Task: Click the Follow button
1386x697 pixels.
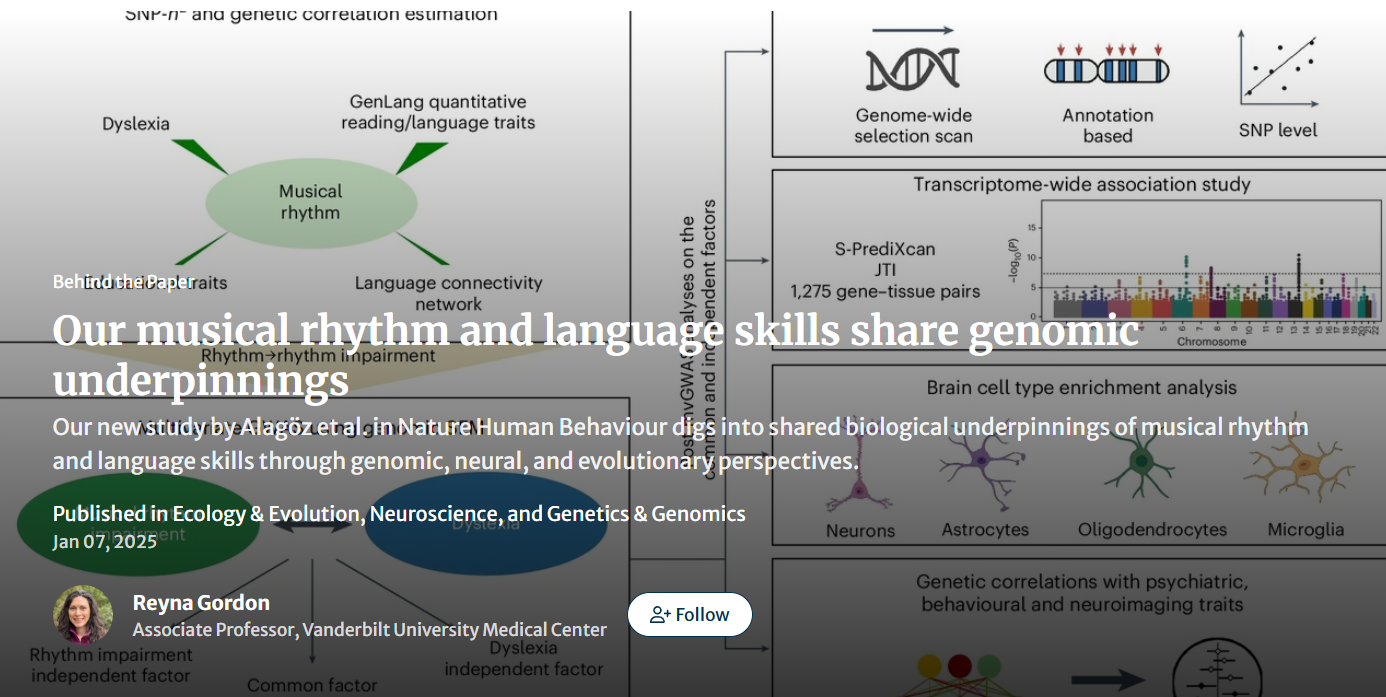Action: click(x=690, y=614)
